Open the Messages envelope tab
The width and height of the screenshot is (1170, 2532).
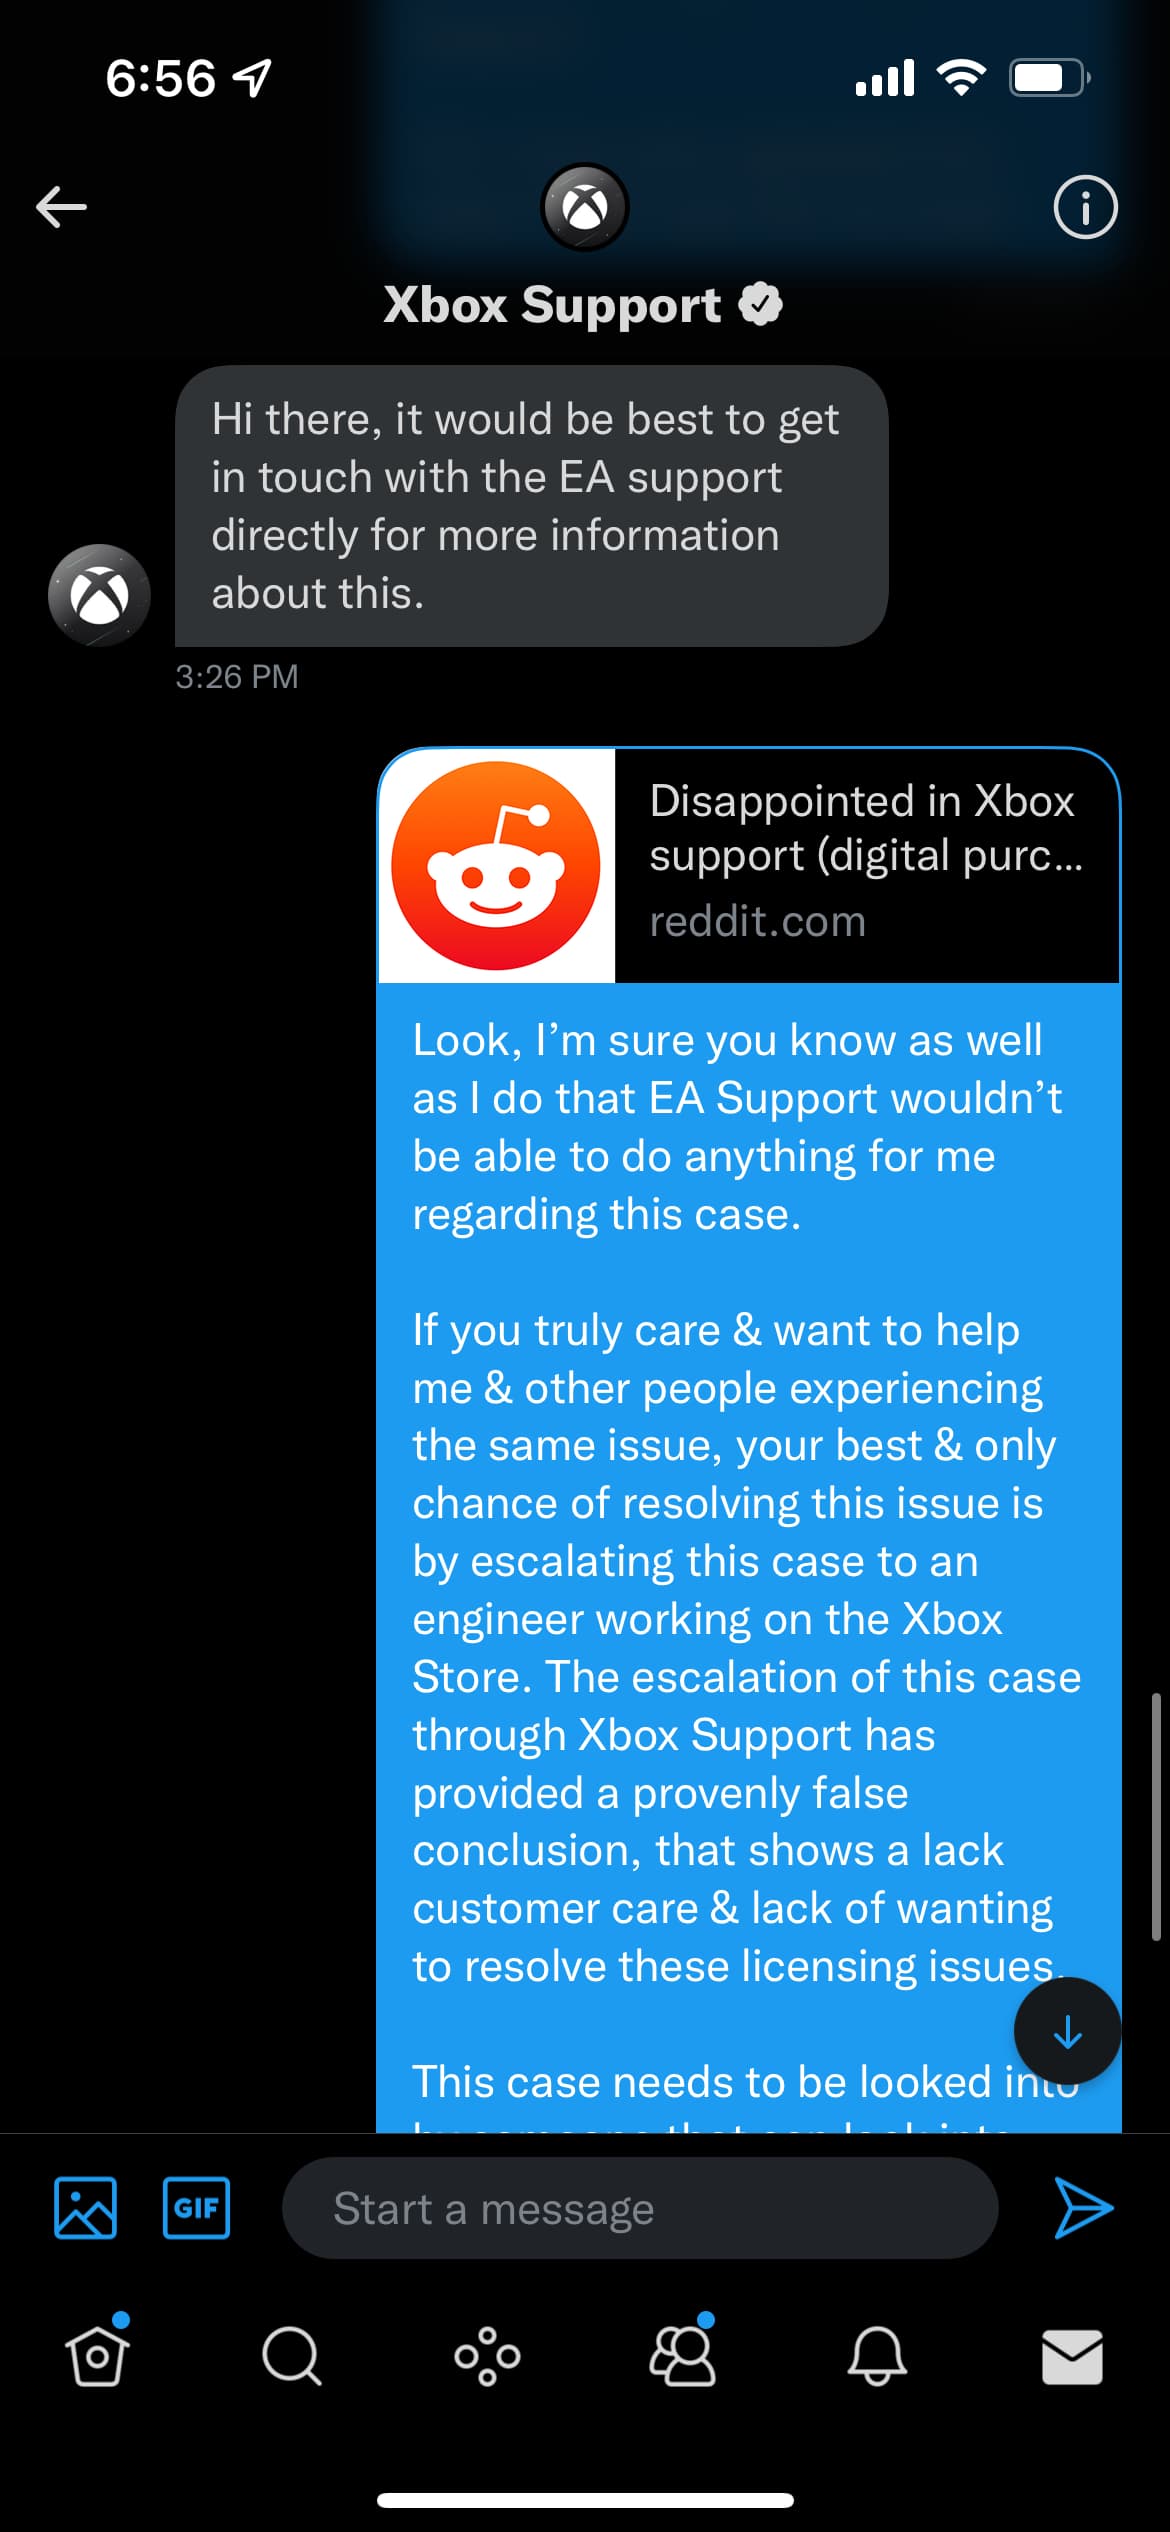(x=1072, y=2357)
